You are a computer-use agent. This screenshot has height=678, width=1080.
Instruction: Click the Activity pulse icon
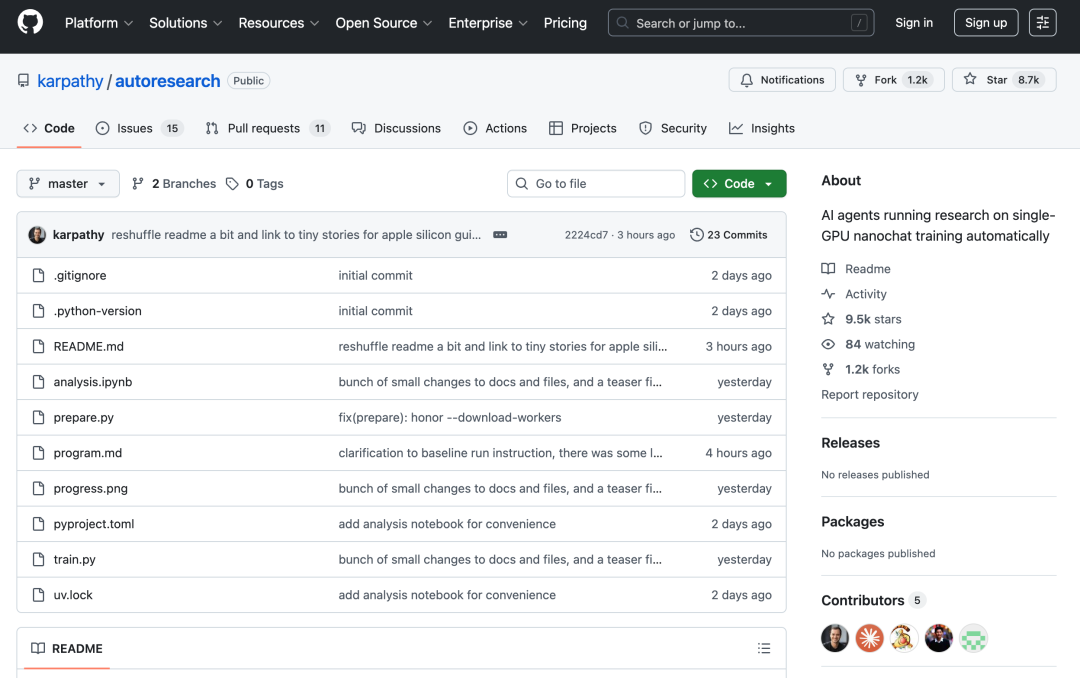tap(828, 294)
